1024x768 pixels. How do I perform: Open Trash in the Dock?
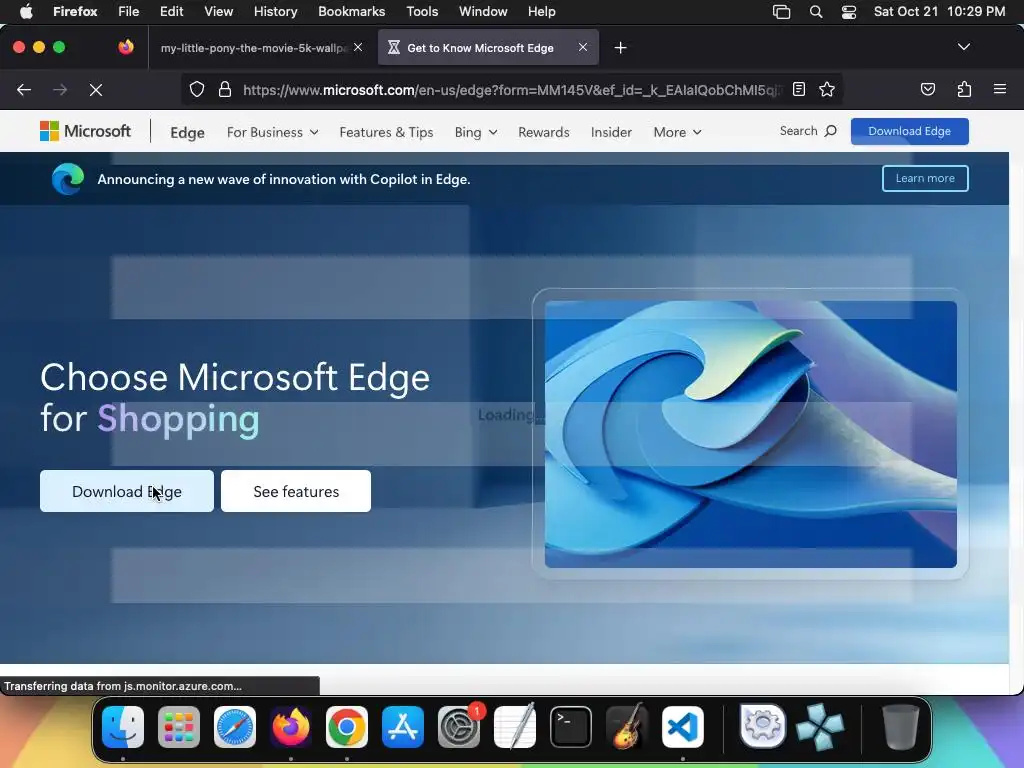tap(901, 726)
